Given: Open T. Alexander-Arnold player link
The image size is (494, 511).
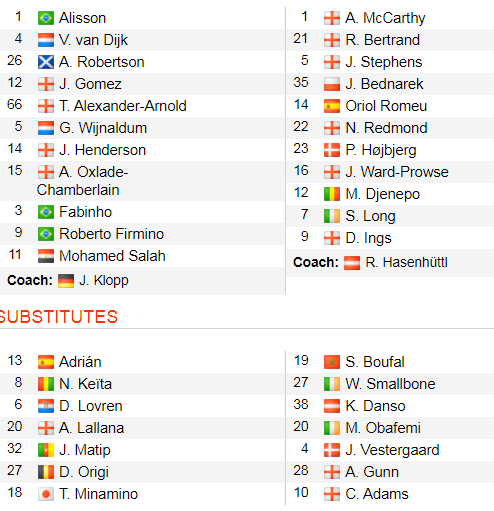Looking at the screenshot, I should 123,106.
